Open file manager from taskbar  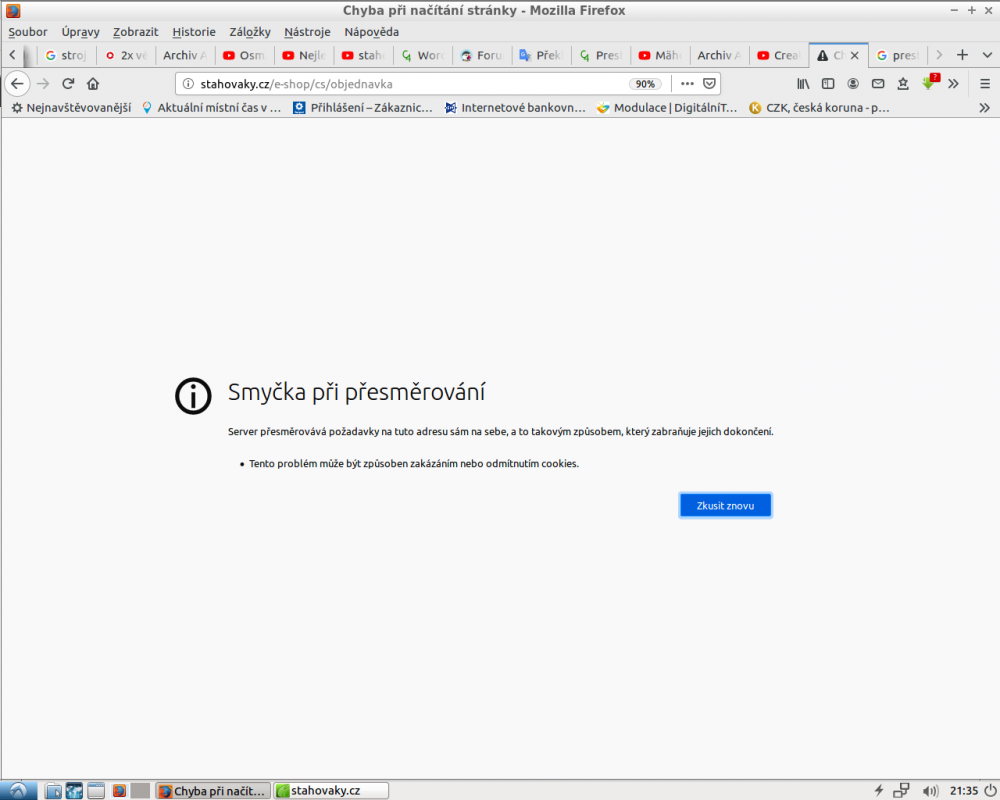[x=54, y=791]
